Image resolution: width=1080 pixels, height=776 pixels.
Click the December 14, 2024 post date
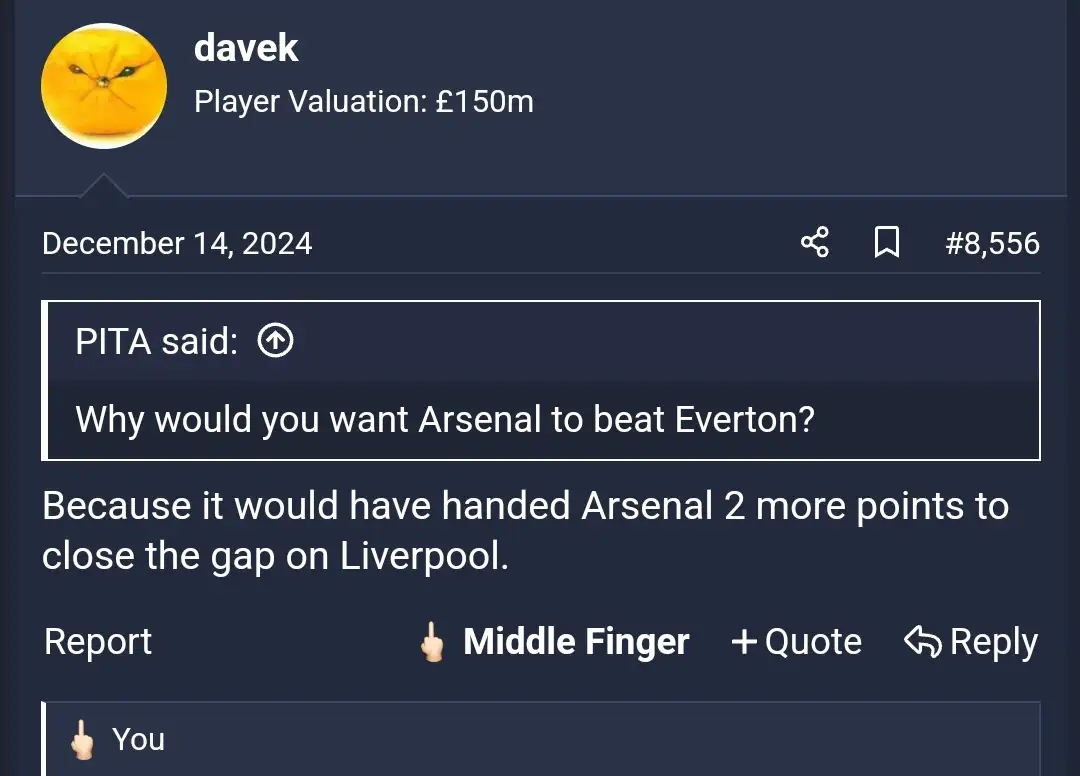coord(177,243)
